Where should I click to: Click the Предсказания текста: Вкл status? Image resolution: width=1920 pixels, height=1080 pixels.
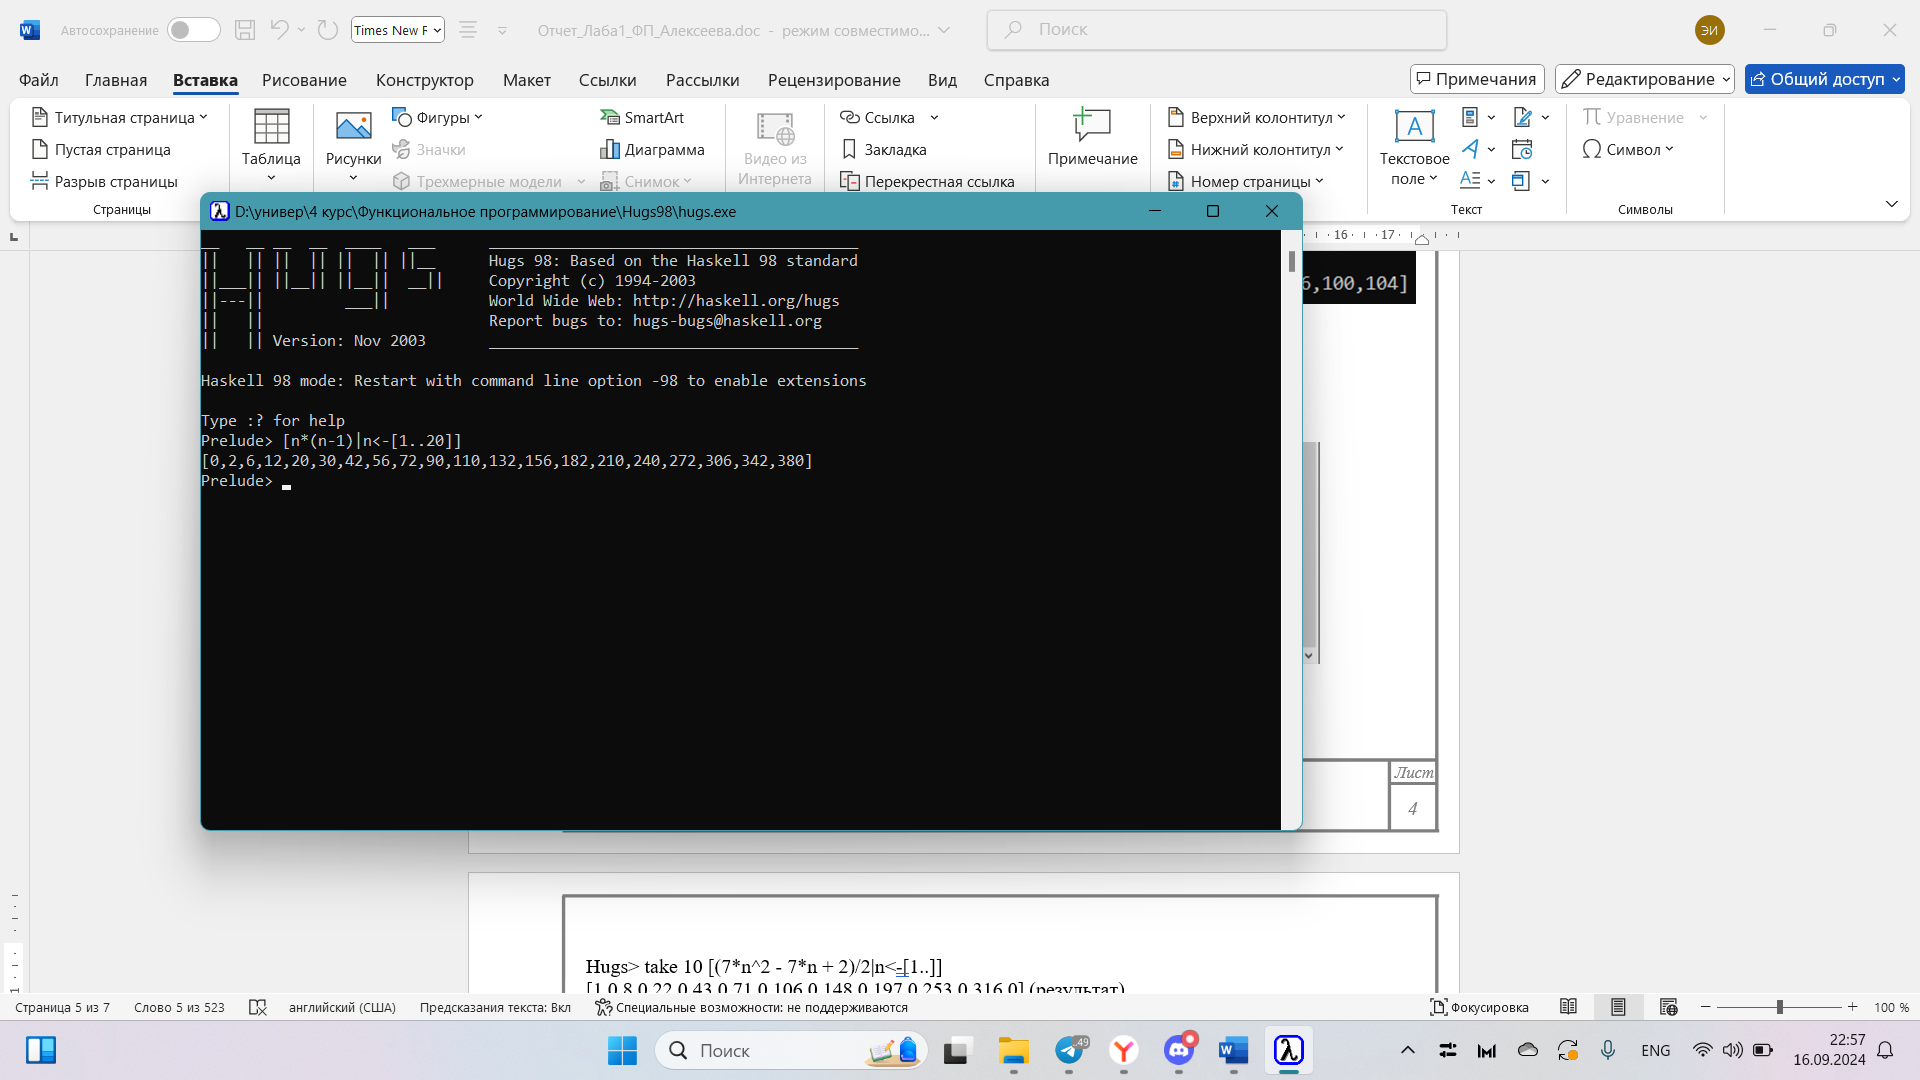coord(495,1007)
